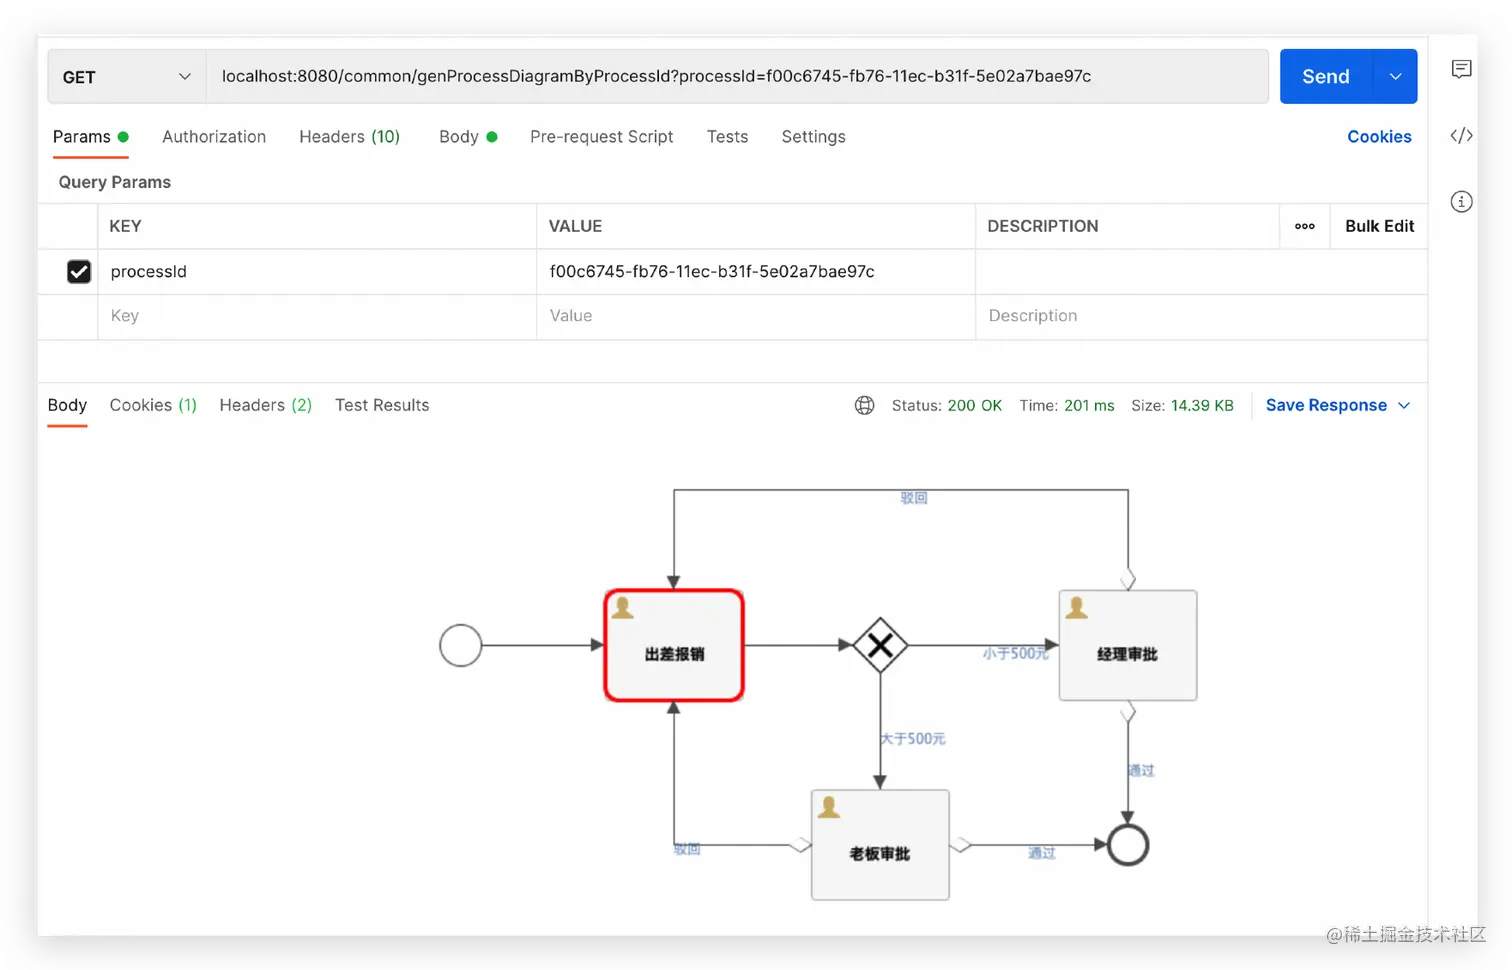Select the response Body tab
1512x970 pixels.
[67, 405]
